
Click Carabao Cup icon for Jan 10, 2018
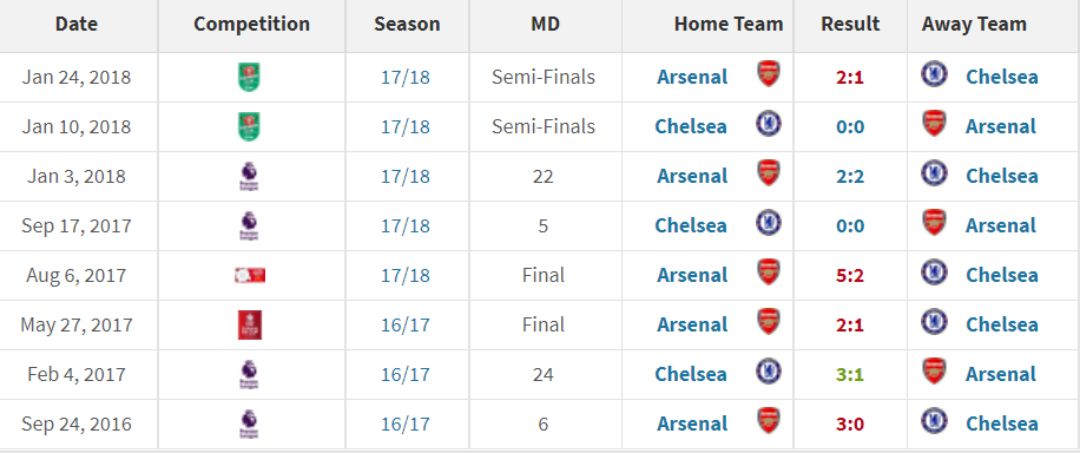pyautogui.click(x=249, y=127)
